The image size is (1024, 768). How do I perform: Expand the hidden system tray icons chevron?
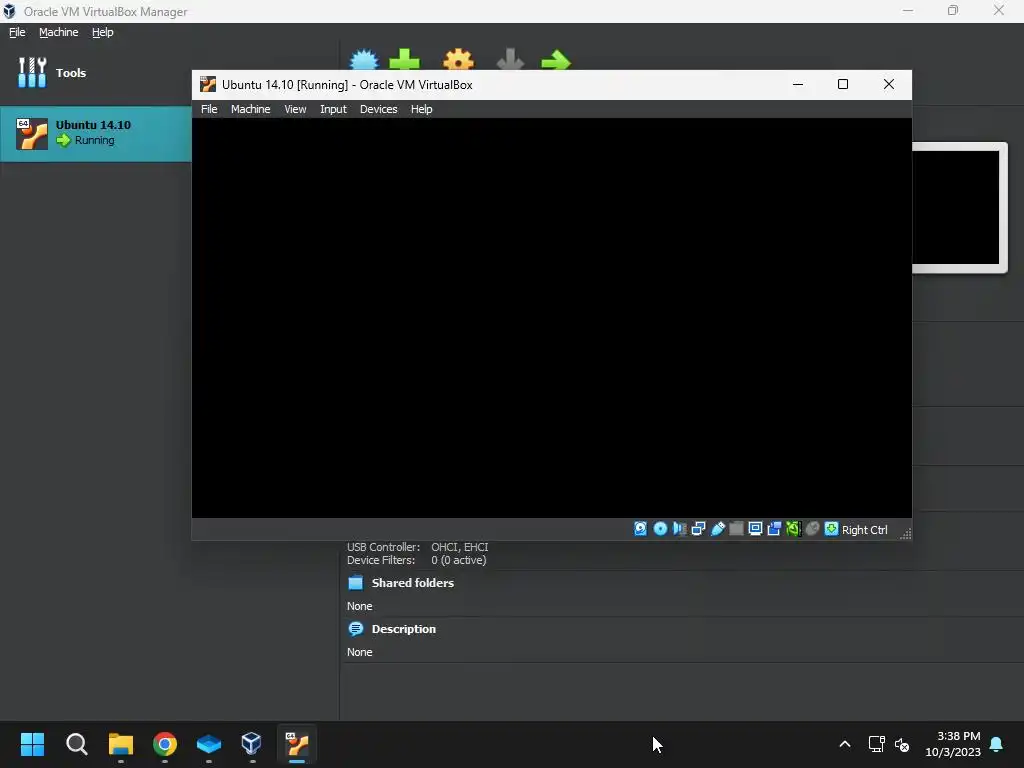(844, 744)
